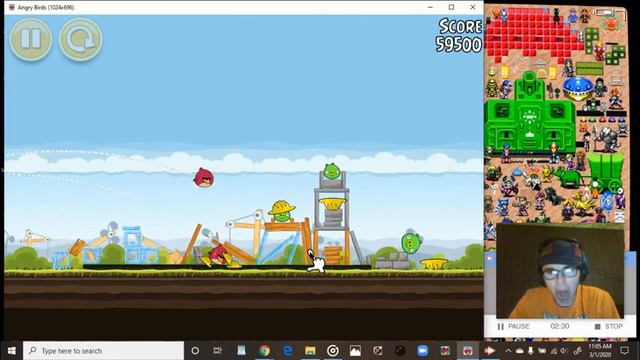640x360 pixels.
Task: Click the dark round icon in the taskbar
Action: pos(400,351)
